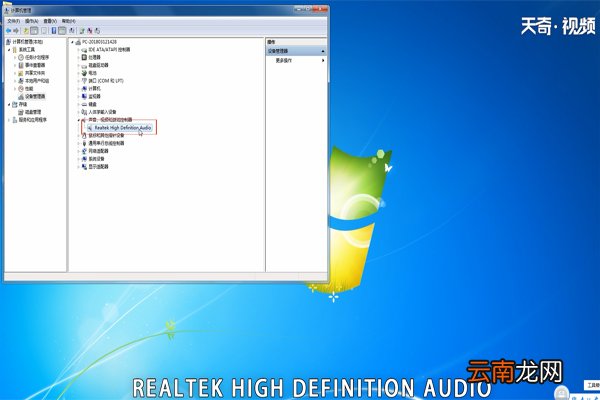This screenshot has width=600, height=400.
Task: Expand the IDE ATA/ATAPI 控制器 category
Action: tap(78, 50)
